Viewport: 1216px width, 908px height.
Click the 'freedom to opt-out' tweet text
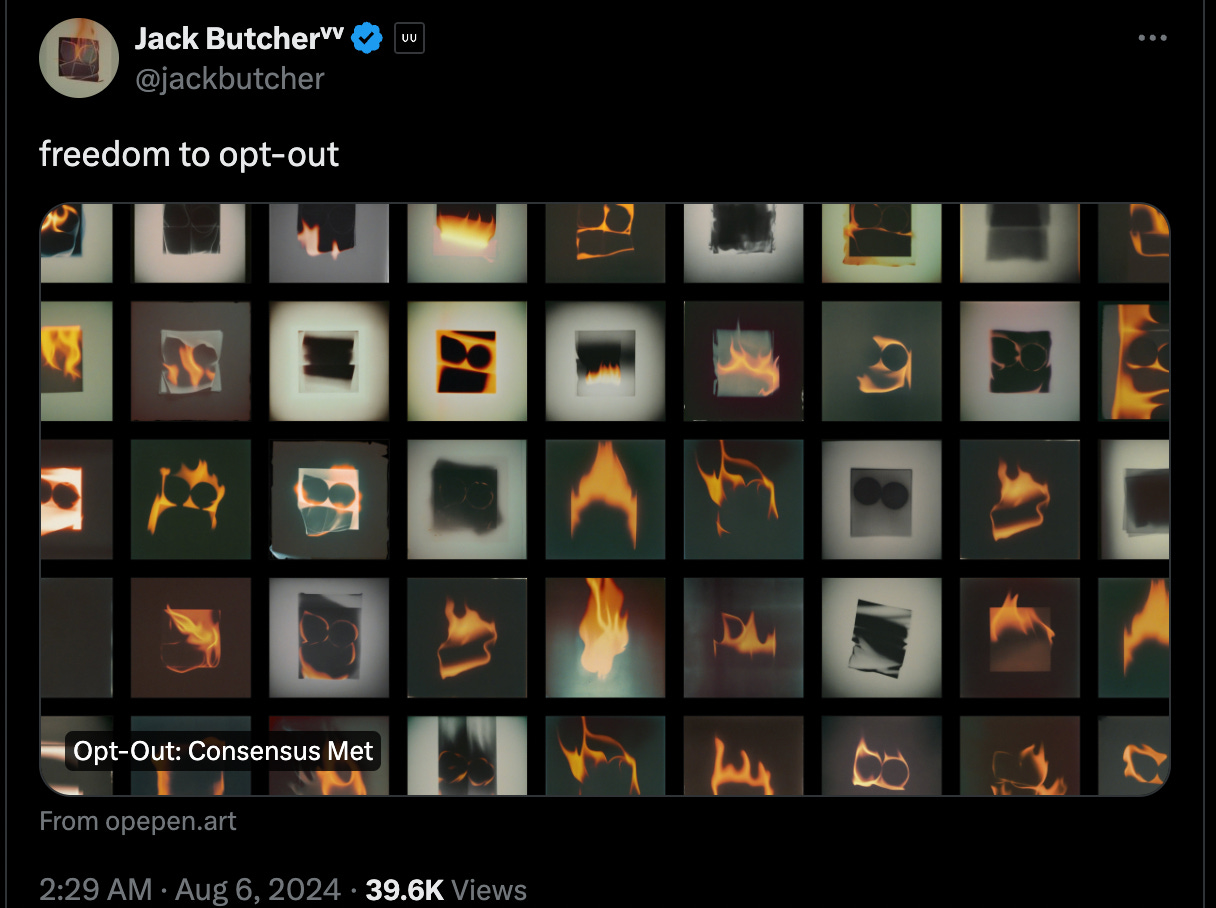click(189, 154)
